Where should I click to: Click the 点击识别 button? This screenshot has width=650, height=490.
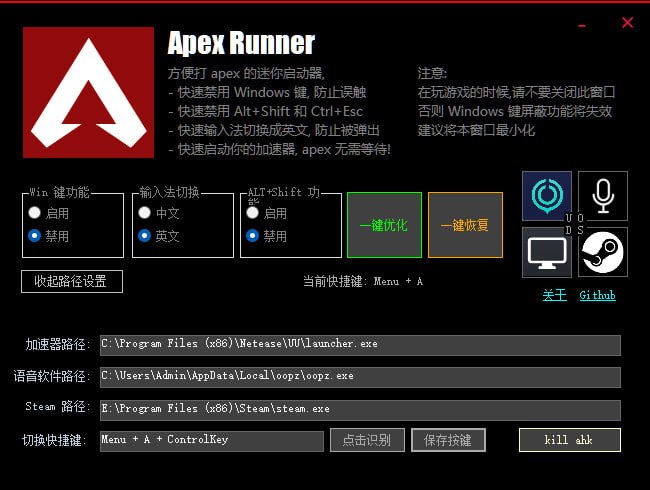(367, 440)
